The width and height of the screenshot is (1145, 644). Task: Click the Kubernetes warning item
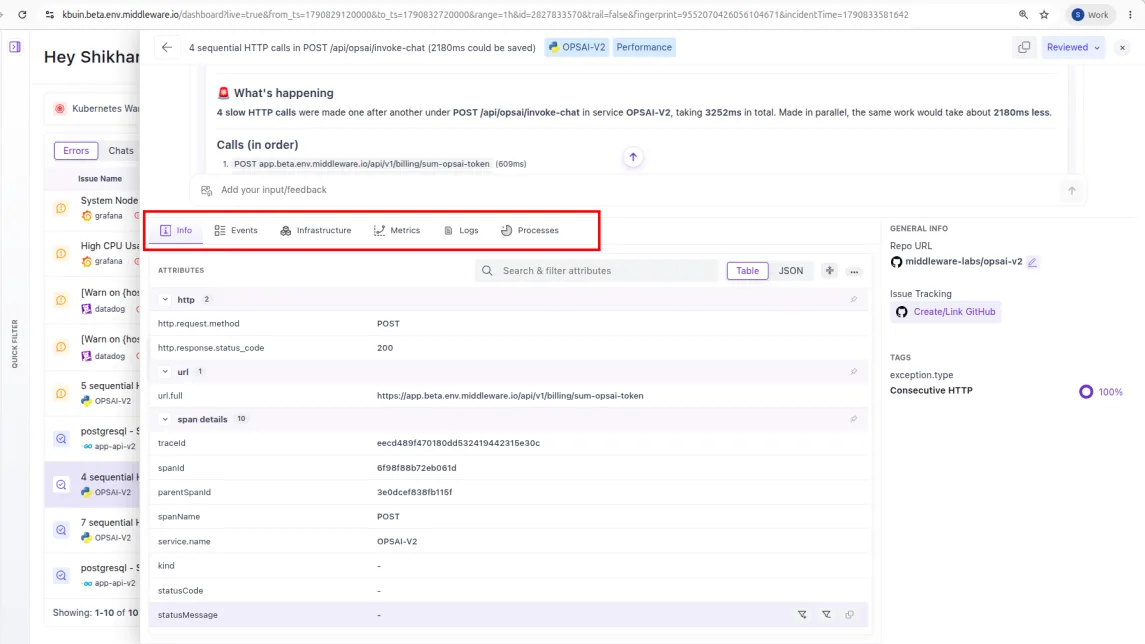[93, 109]
